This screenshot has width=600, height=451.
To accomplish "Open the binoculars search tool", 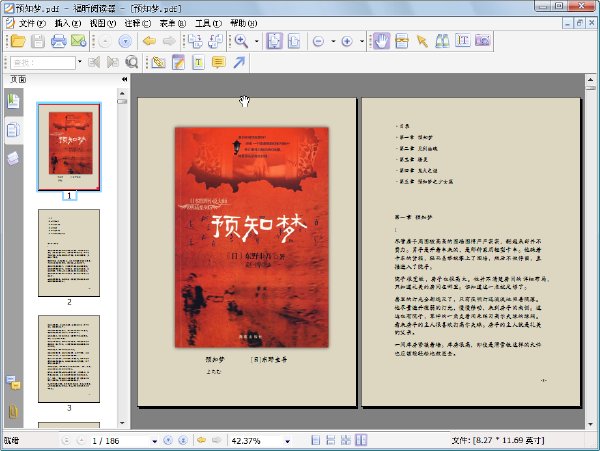I will 442,41.
